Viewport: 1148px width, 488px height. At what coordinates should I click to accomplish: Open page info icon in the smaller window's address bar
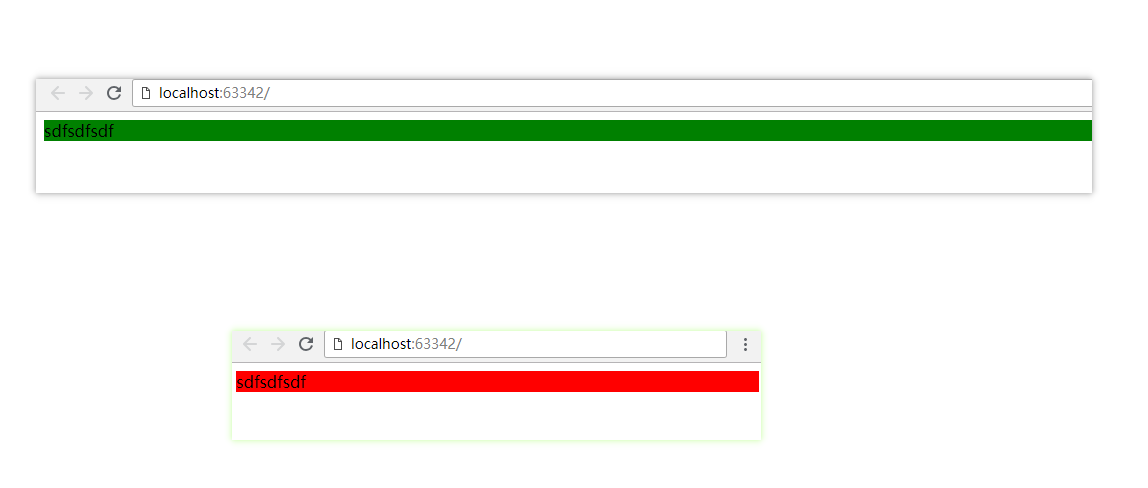click(x=338, y=344)
